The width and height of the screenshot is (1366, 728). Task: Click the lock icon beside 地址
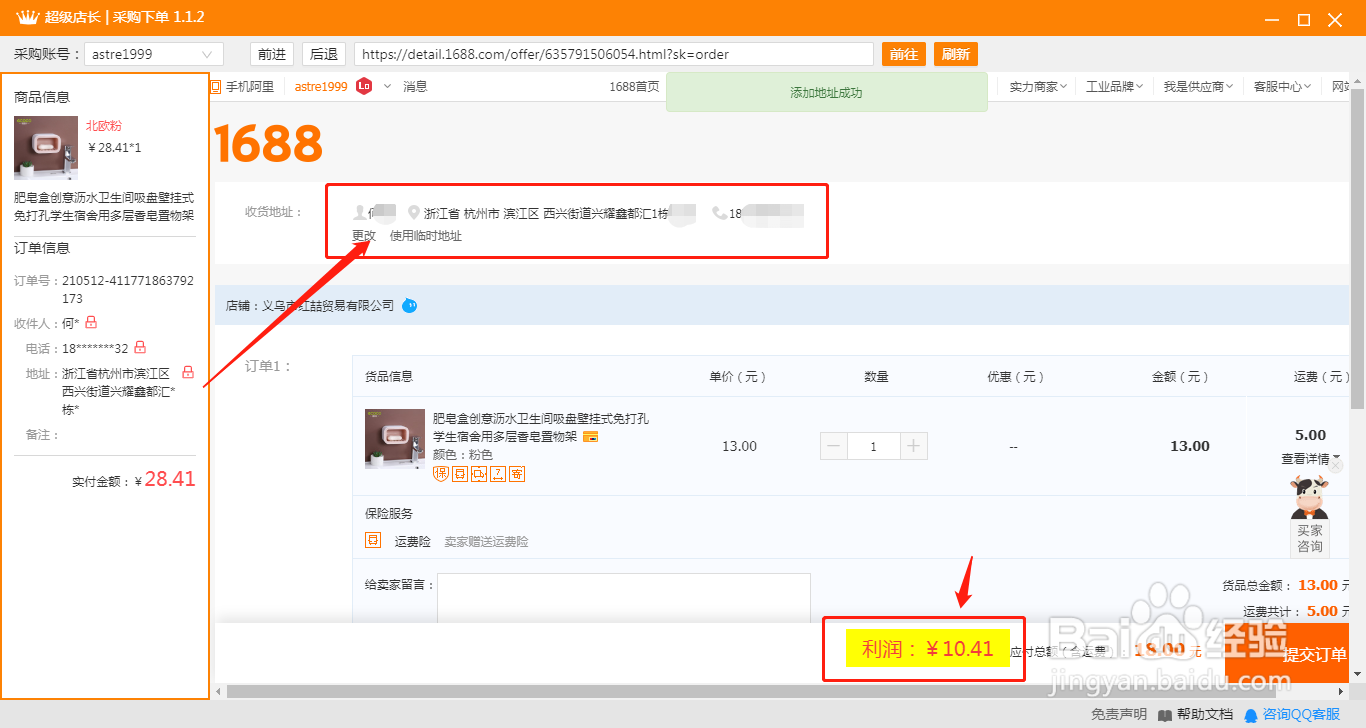point(188,372)
